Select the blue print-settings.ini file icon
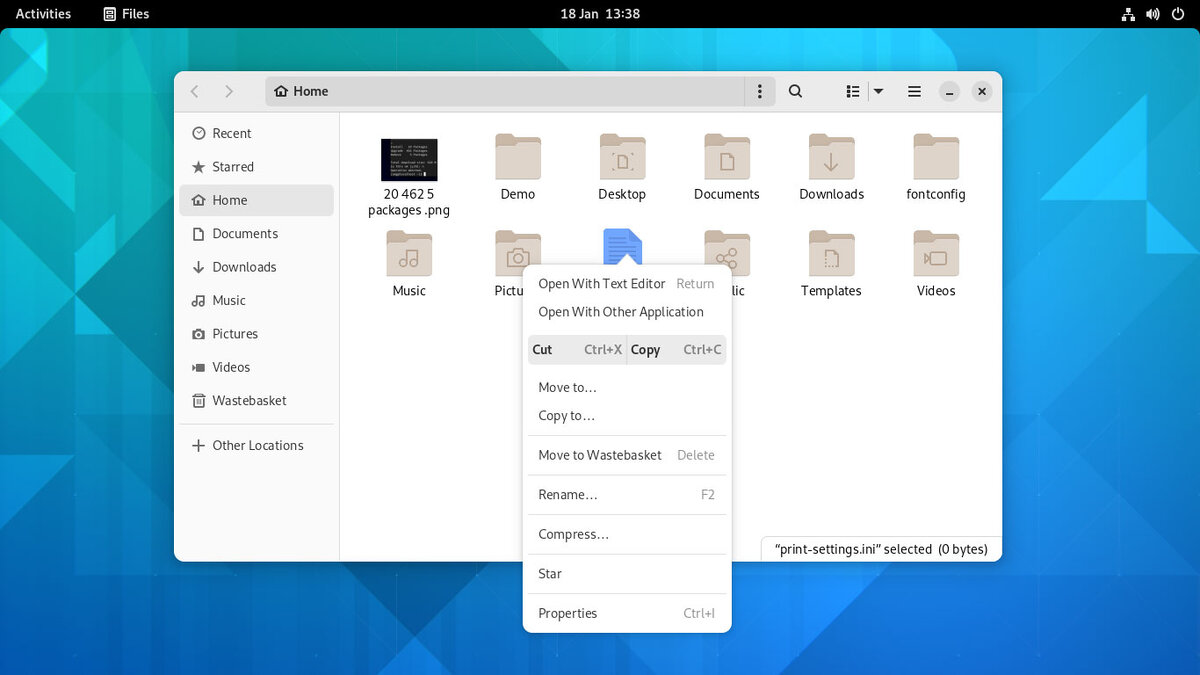 (x=622, y=247)
